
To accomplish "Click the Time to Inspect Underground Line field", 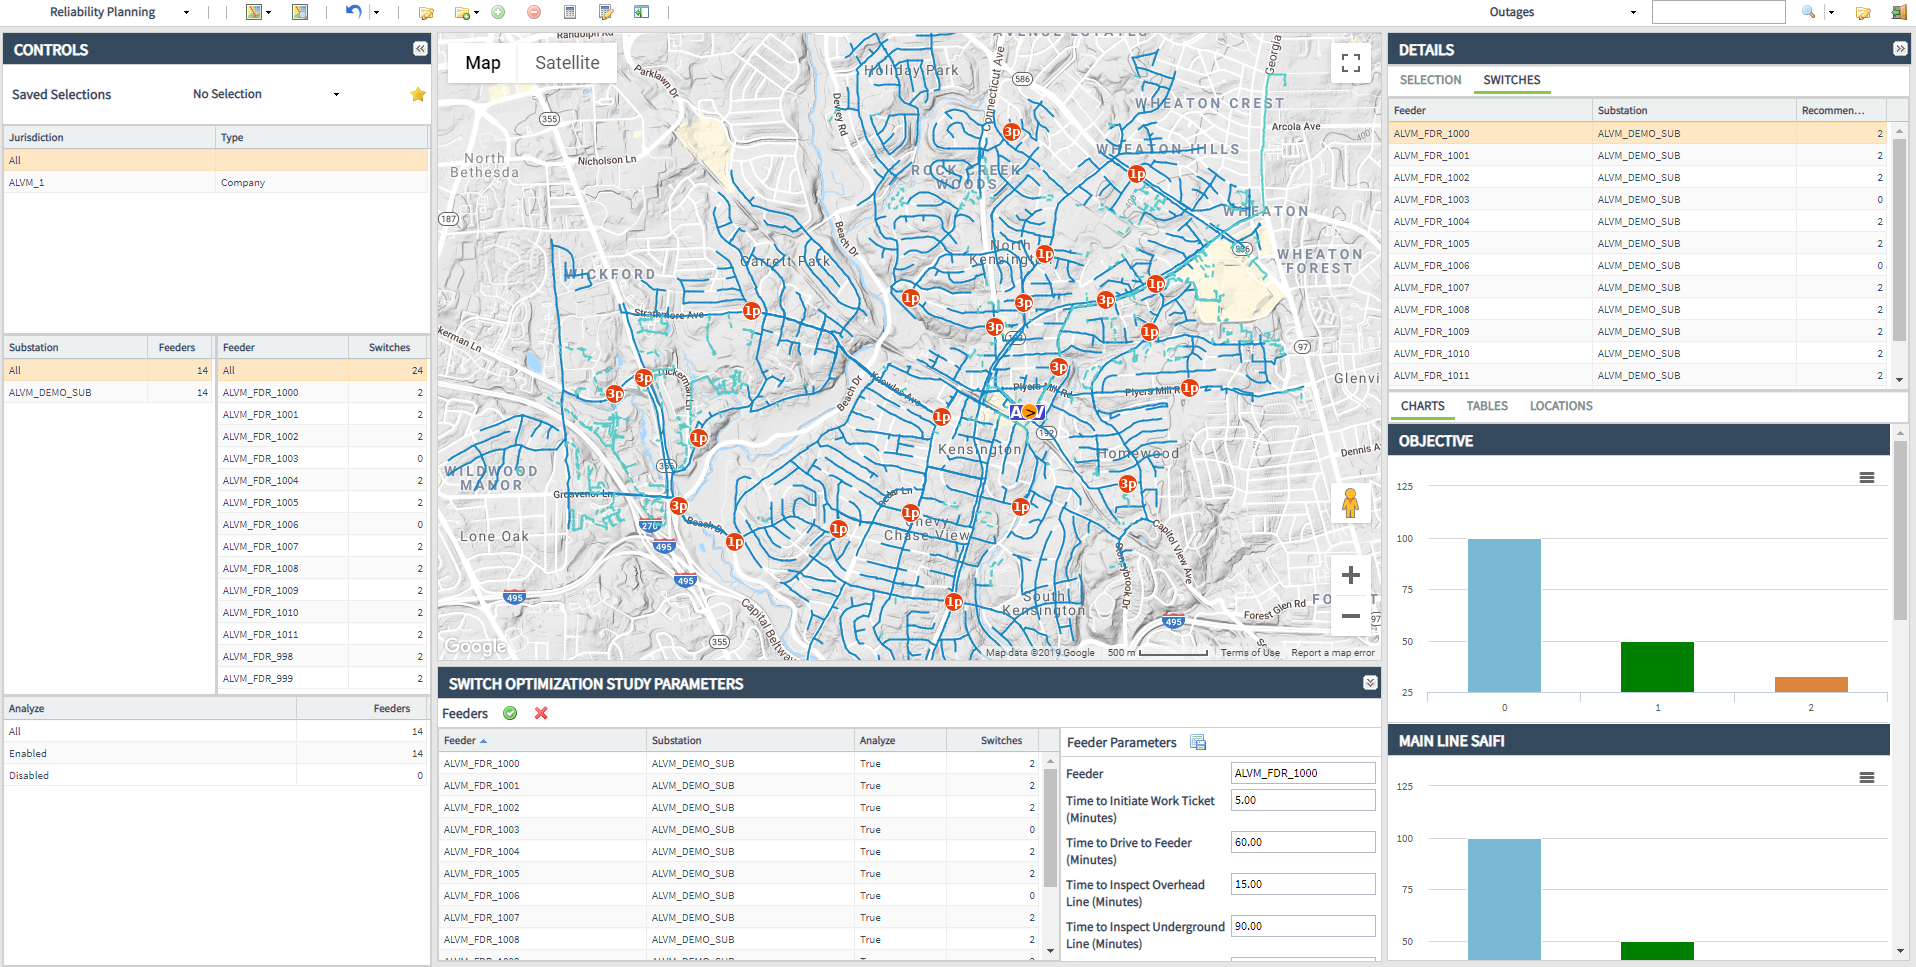I will 1303,926.
